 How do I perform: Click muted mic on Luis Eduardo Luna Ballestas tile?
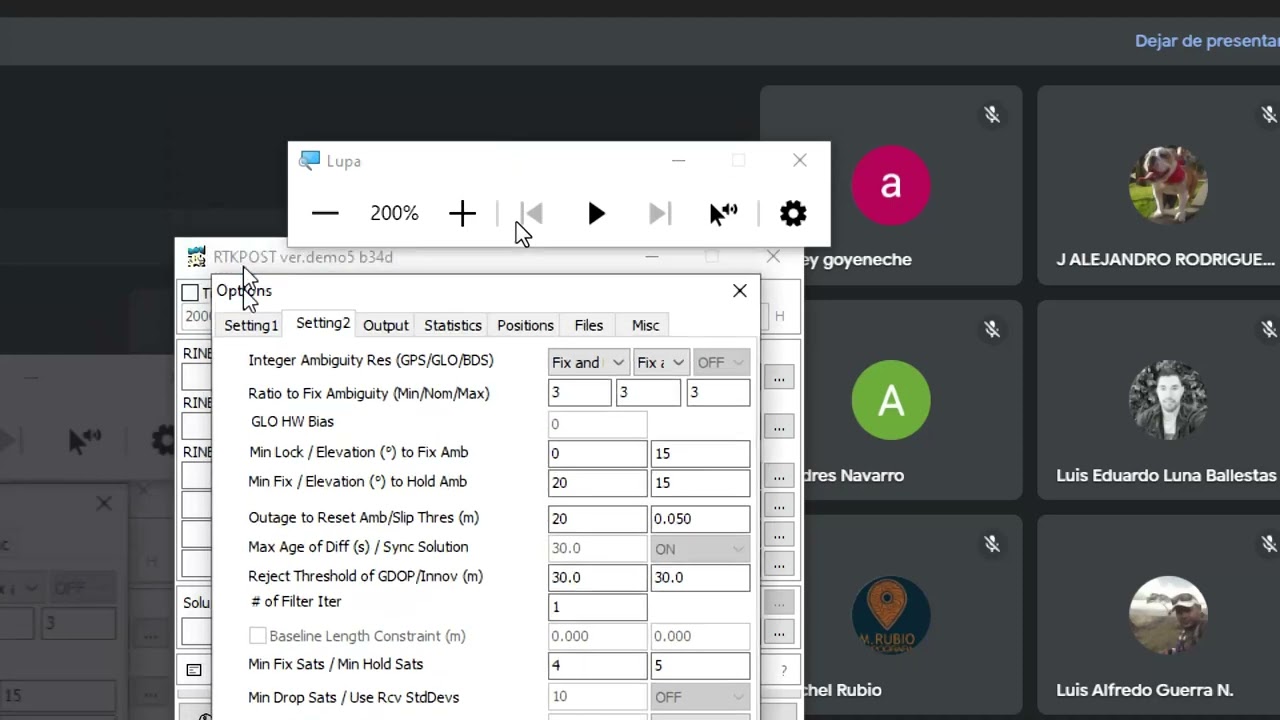pyautogui.click(x=1269, y=329)
